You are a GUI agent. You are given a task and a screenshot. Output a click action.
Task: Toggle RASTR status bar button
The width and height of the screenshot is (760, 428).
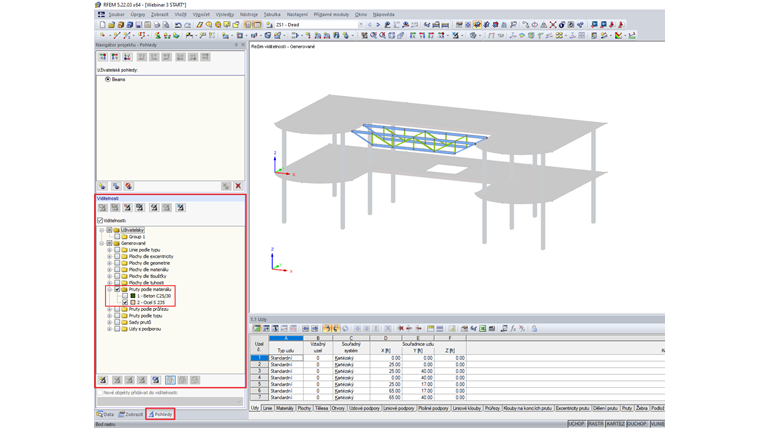coord(595,424)
